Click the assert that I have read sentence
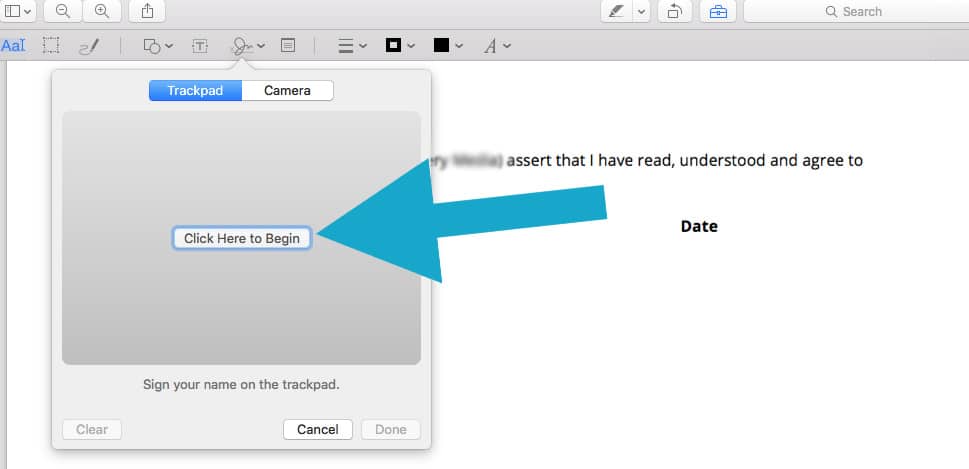The height and width of the screenshot is (469, 969). coord(685,161)
